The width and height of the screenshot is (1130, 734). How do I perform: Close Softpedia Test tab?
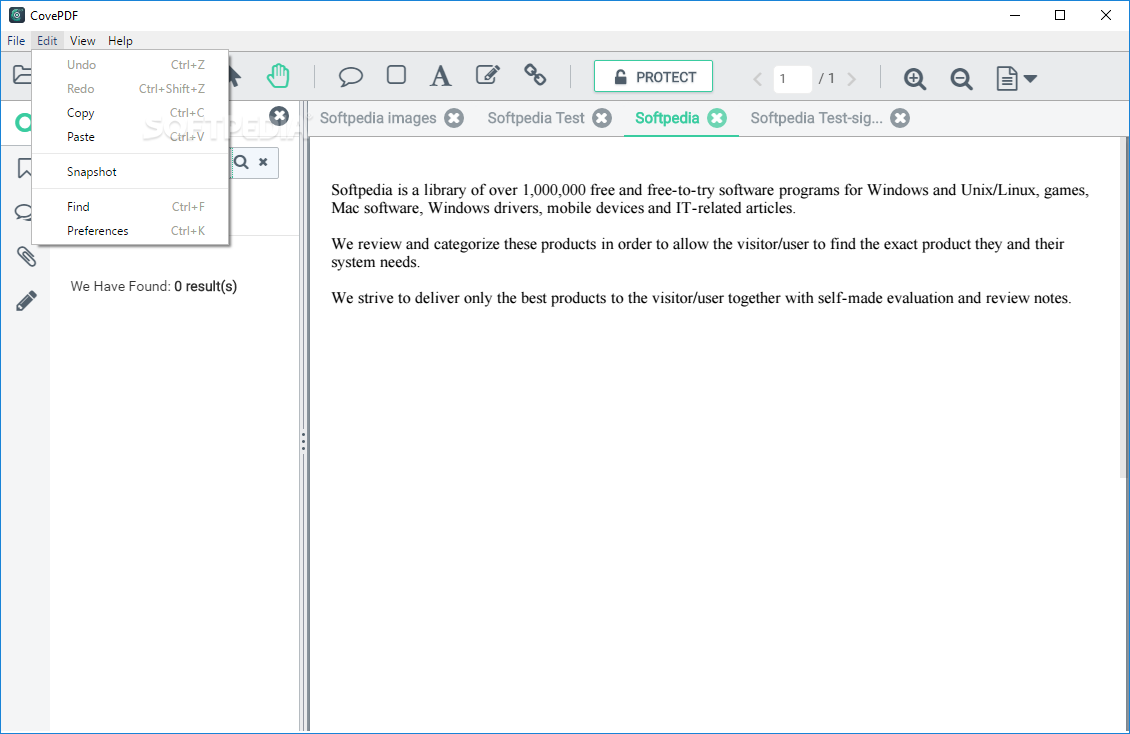coord(602,118)
